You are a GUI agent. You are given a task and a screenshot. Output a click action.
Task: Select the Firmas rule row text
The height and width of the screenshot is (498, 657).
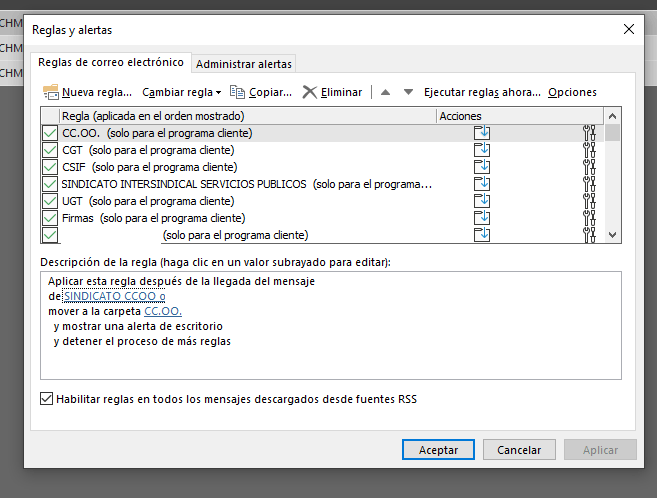point(154,218)
